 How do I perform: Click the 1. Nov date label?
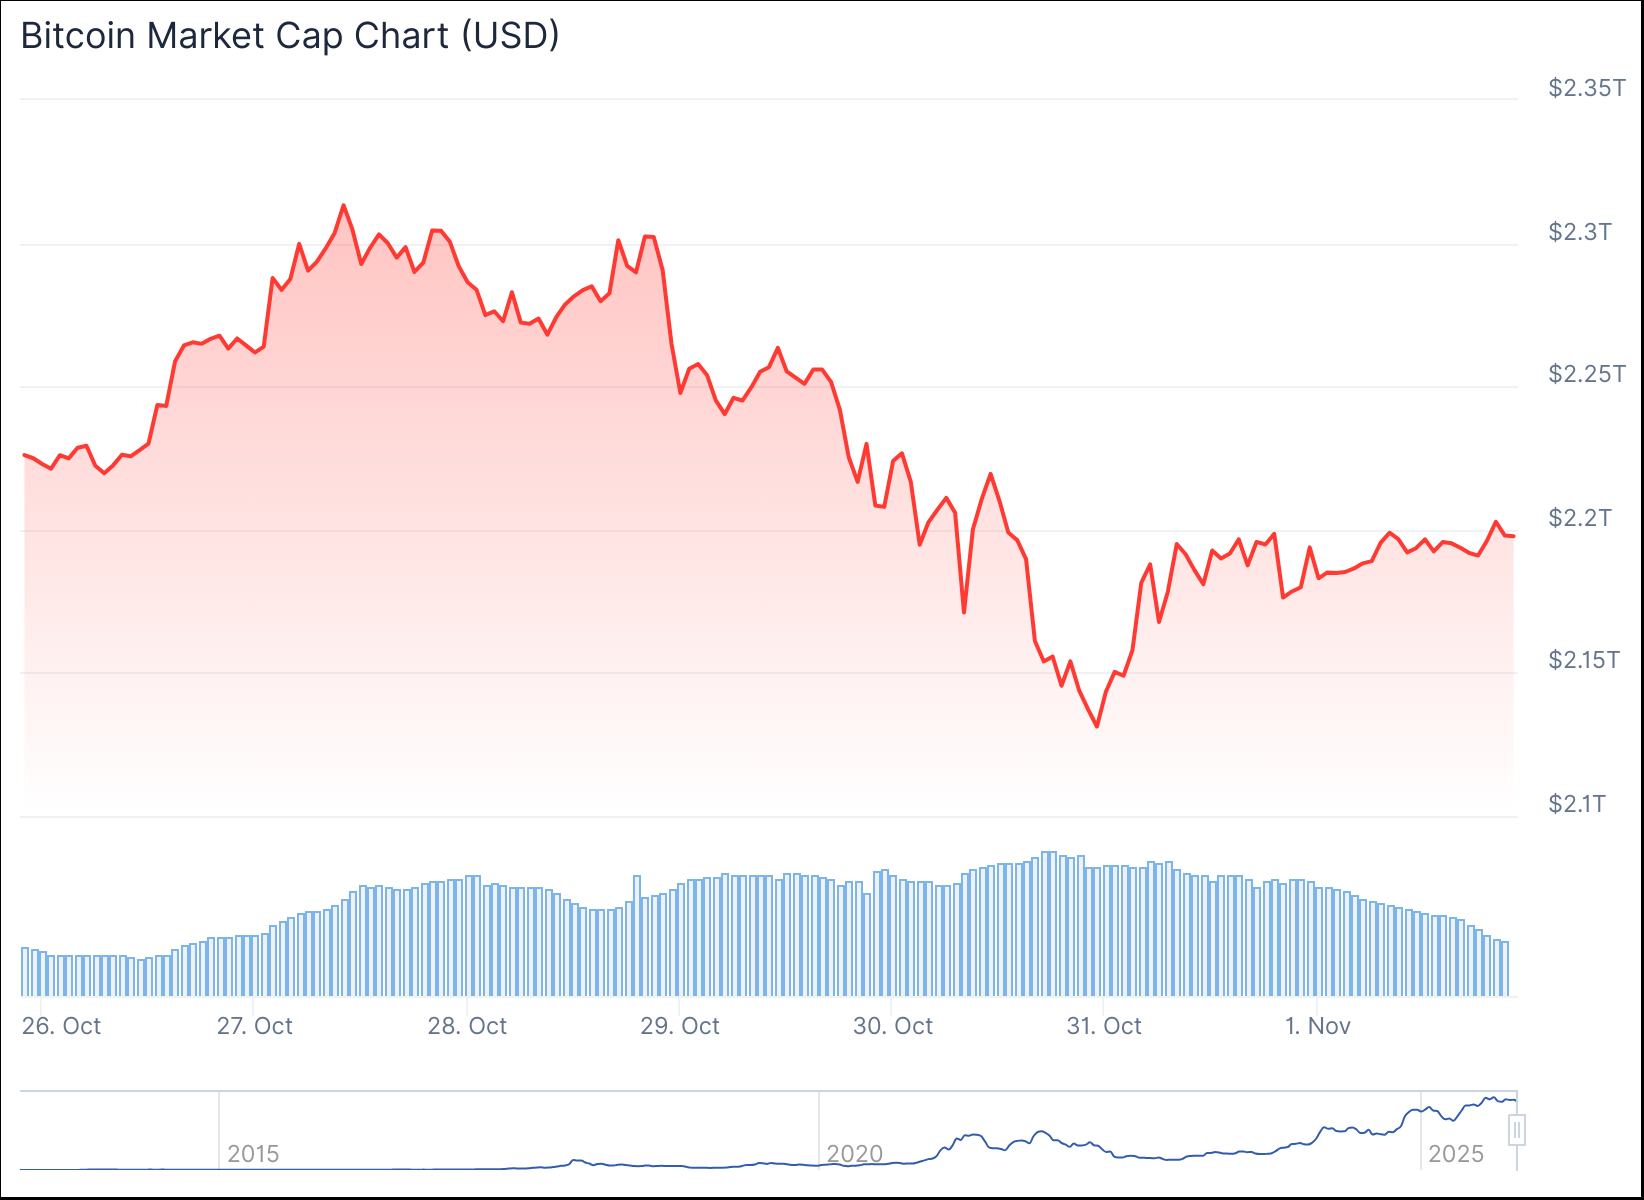(1318, 1026)
